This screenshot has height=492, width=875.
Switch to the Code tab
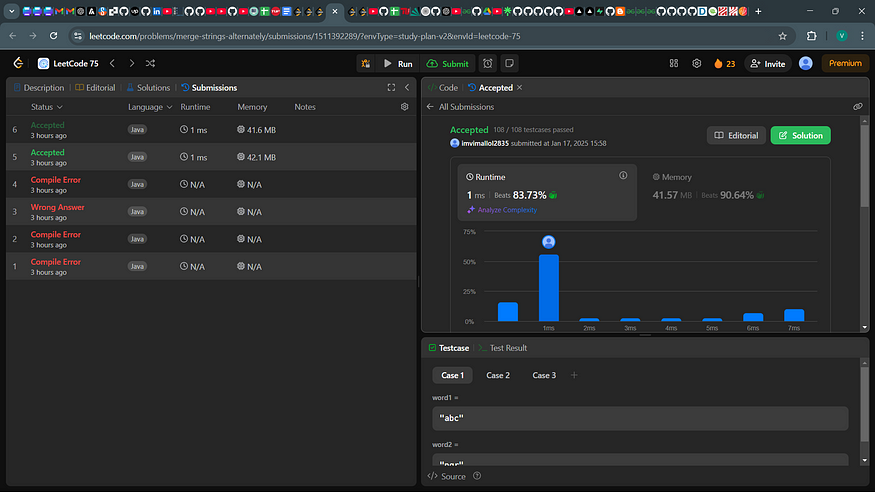(x=443, y=88)
